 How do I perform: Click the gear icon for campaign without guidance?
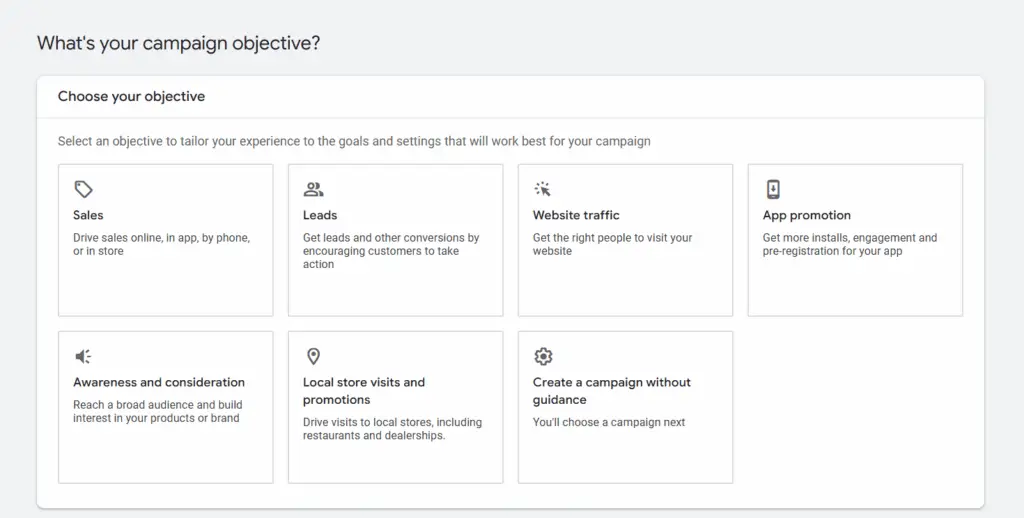coord(543,356)
